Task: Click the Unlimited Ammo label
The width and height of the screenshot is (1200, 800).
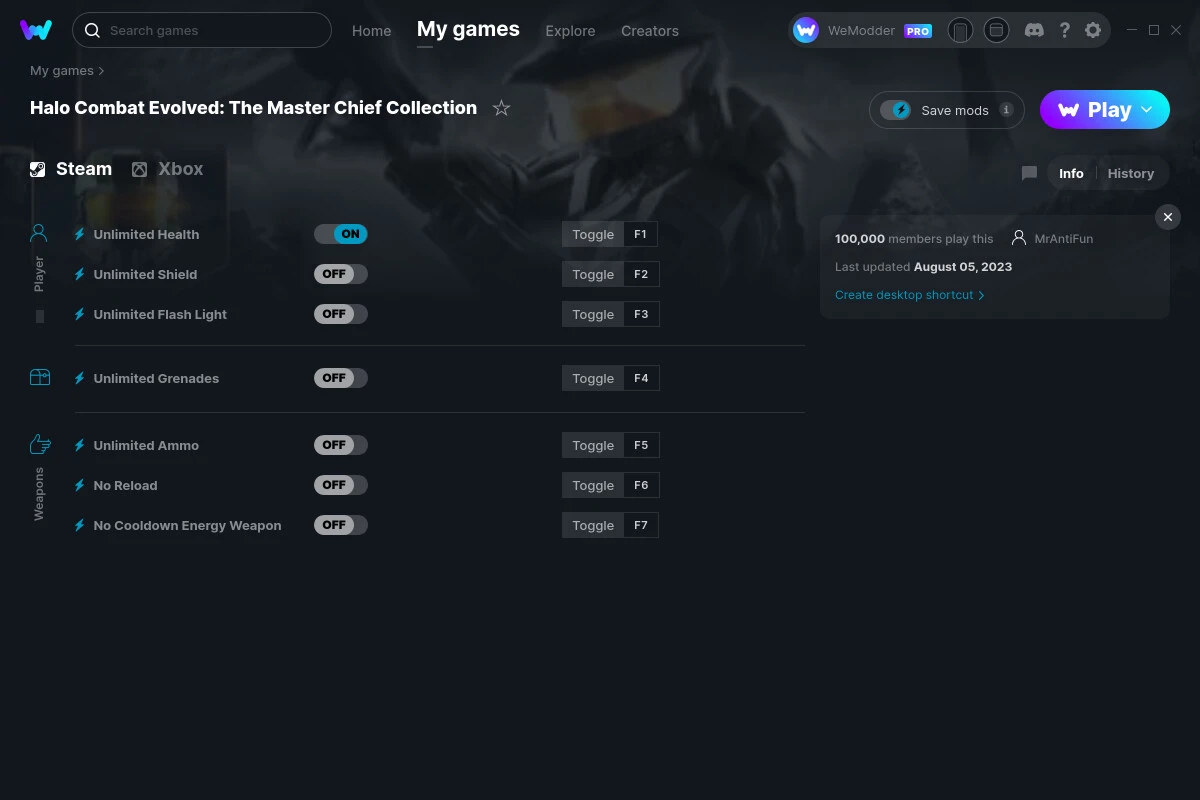Action: pos(146,445)
